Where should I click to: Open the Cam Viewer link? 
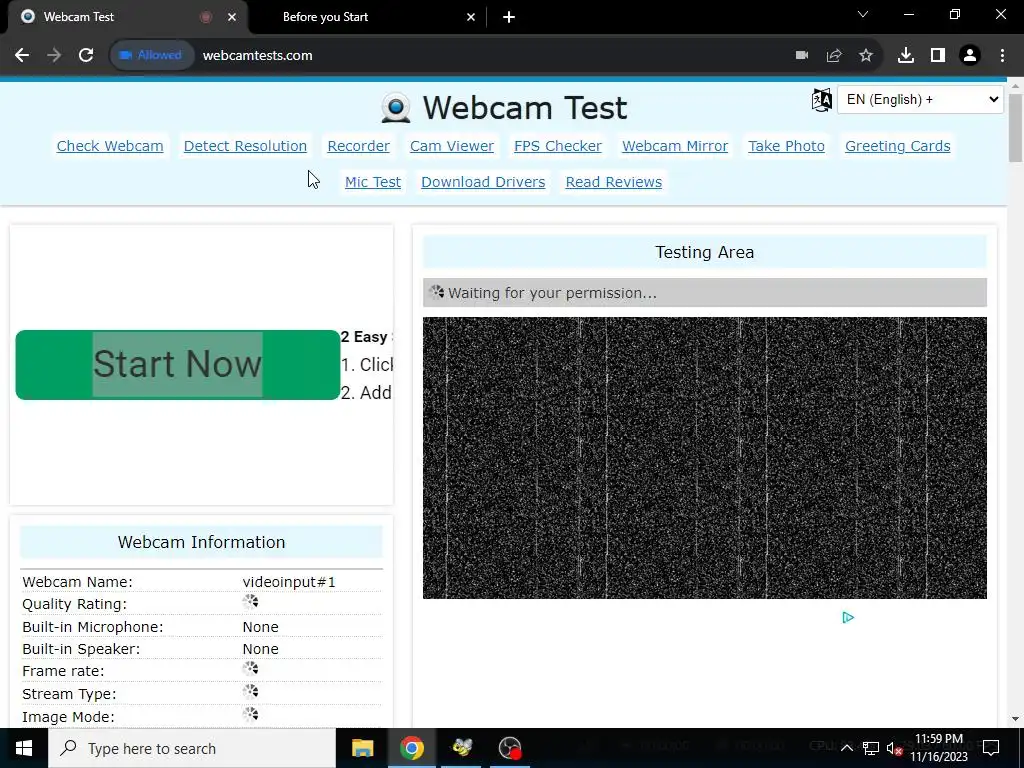[x=452, y=146]
